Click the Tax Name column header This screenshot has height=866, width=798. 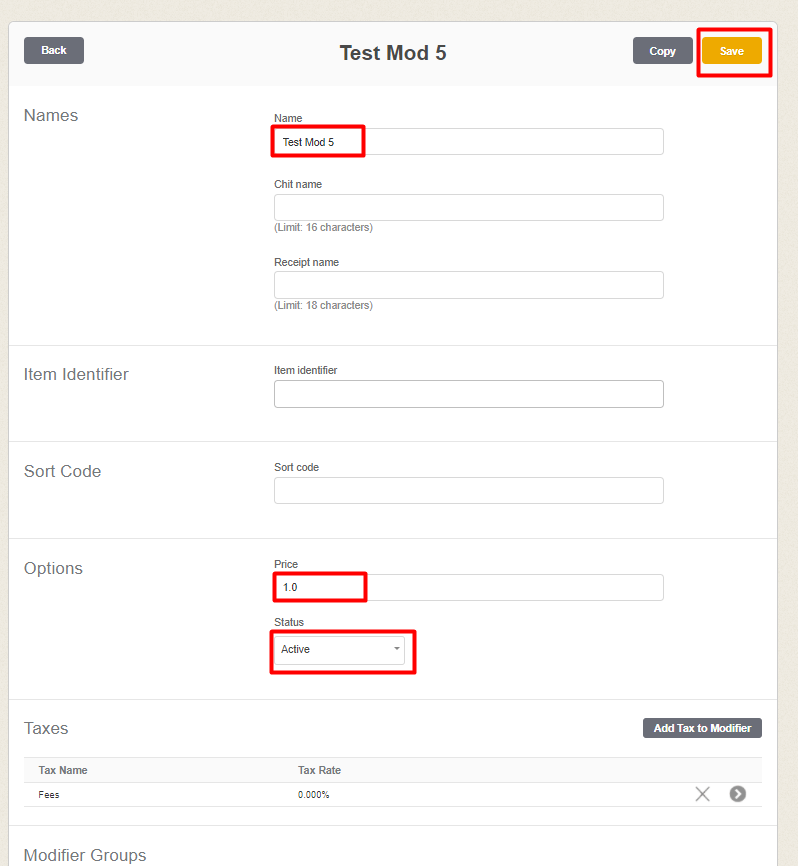[63, 770]
